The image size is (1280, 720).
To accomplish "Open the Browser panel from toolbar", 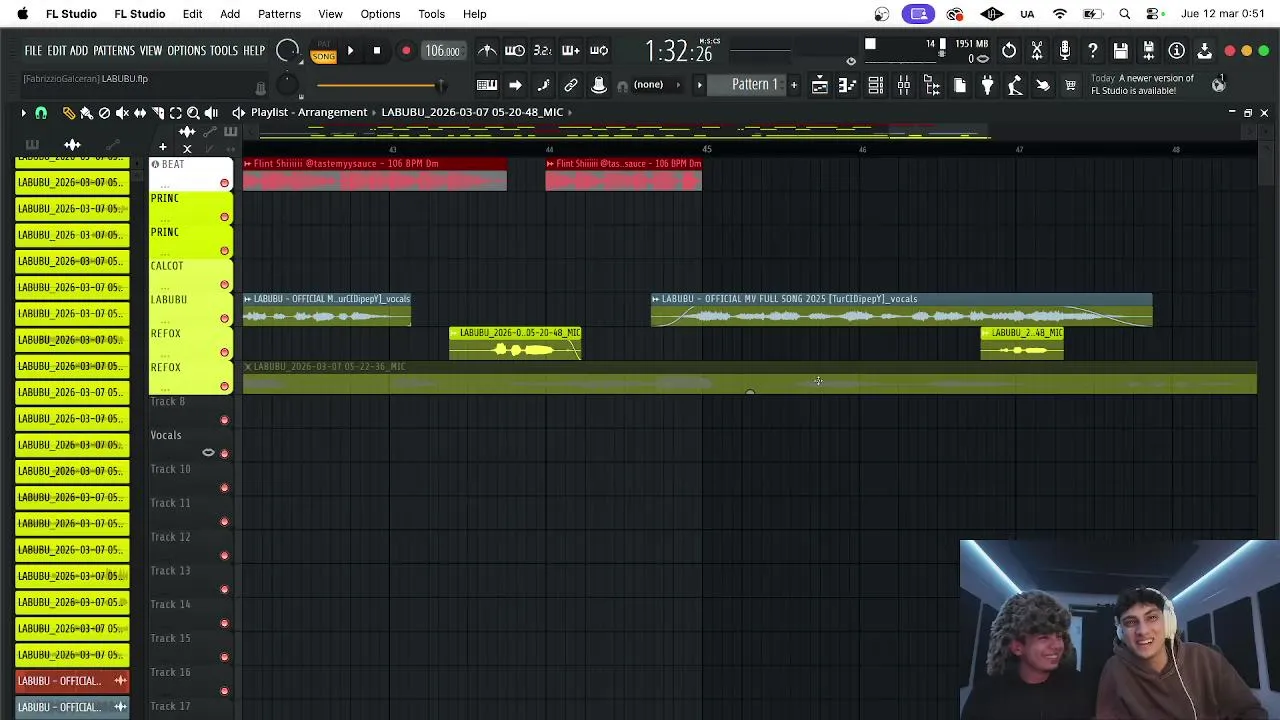I will [x=931, y=85].
